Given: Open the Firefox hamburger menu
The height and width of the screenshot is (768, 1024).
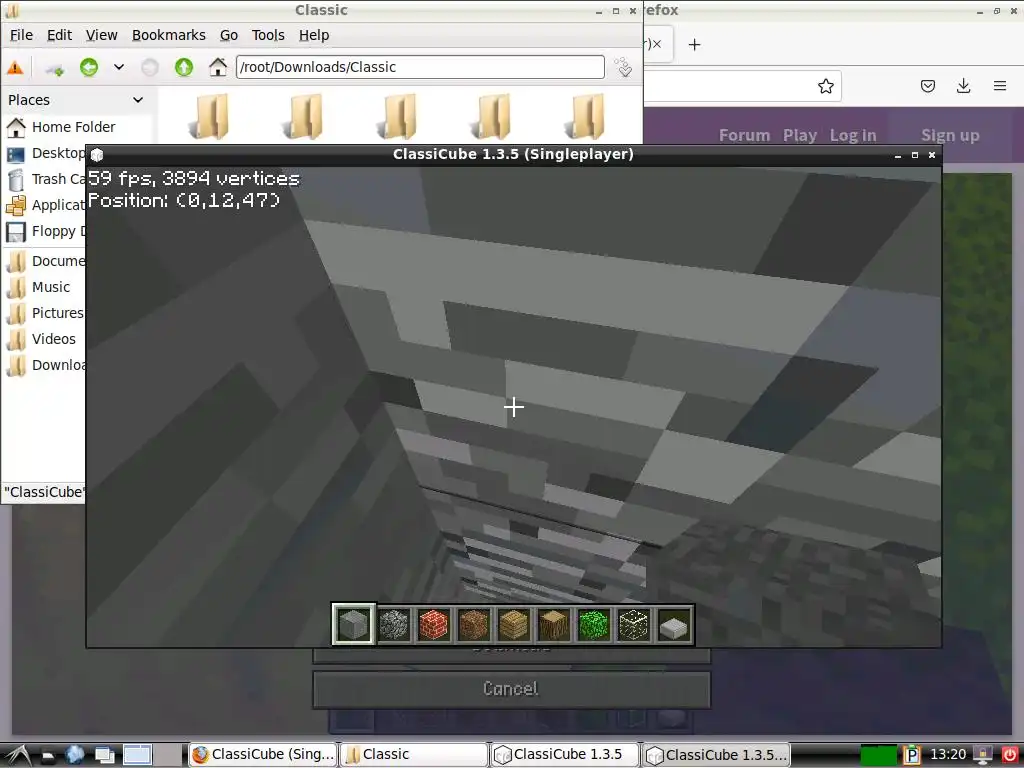Looking at the screenshot, I should coord(1000,86).
